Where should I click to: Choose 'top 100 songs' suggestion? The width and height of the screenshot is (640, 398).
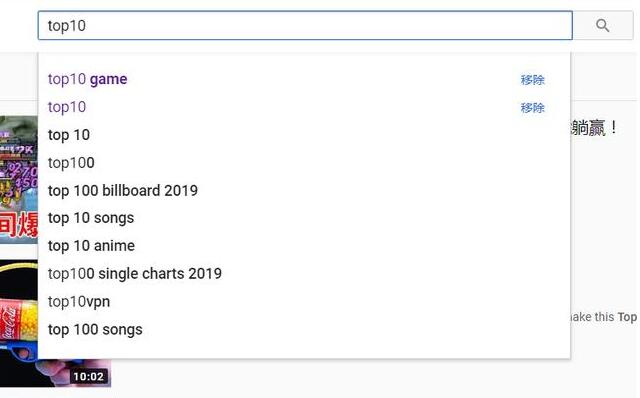pos(304,329)
